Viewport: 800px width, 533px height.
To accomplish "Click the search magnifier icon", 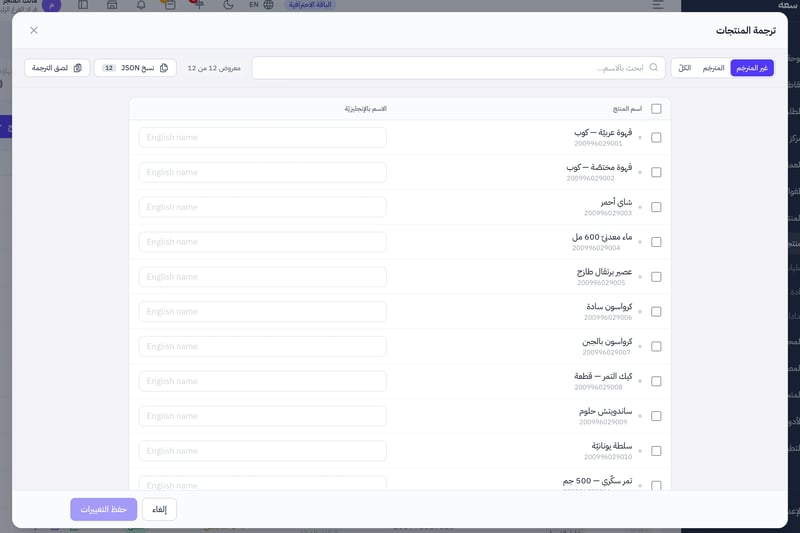I will point(654,68).
